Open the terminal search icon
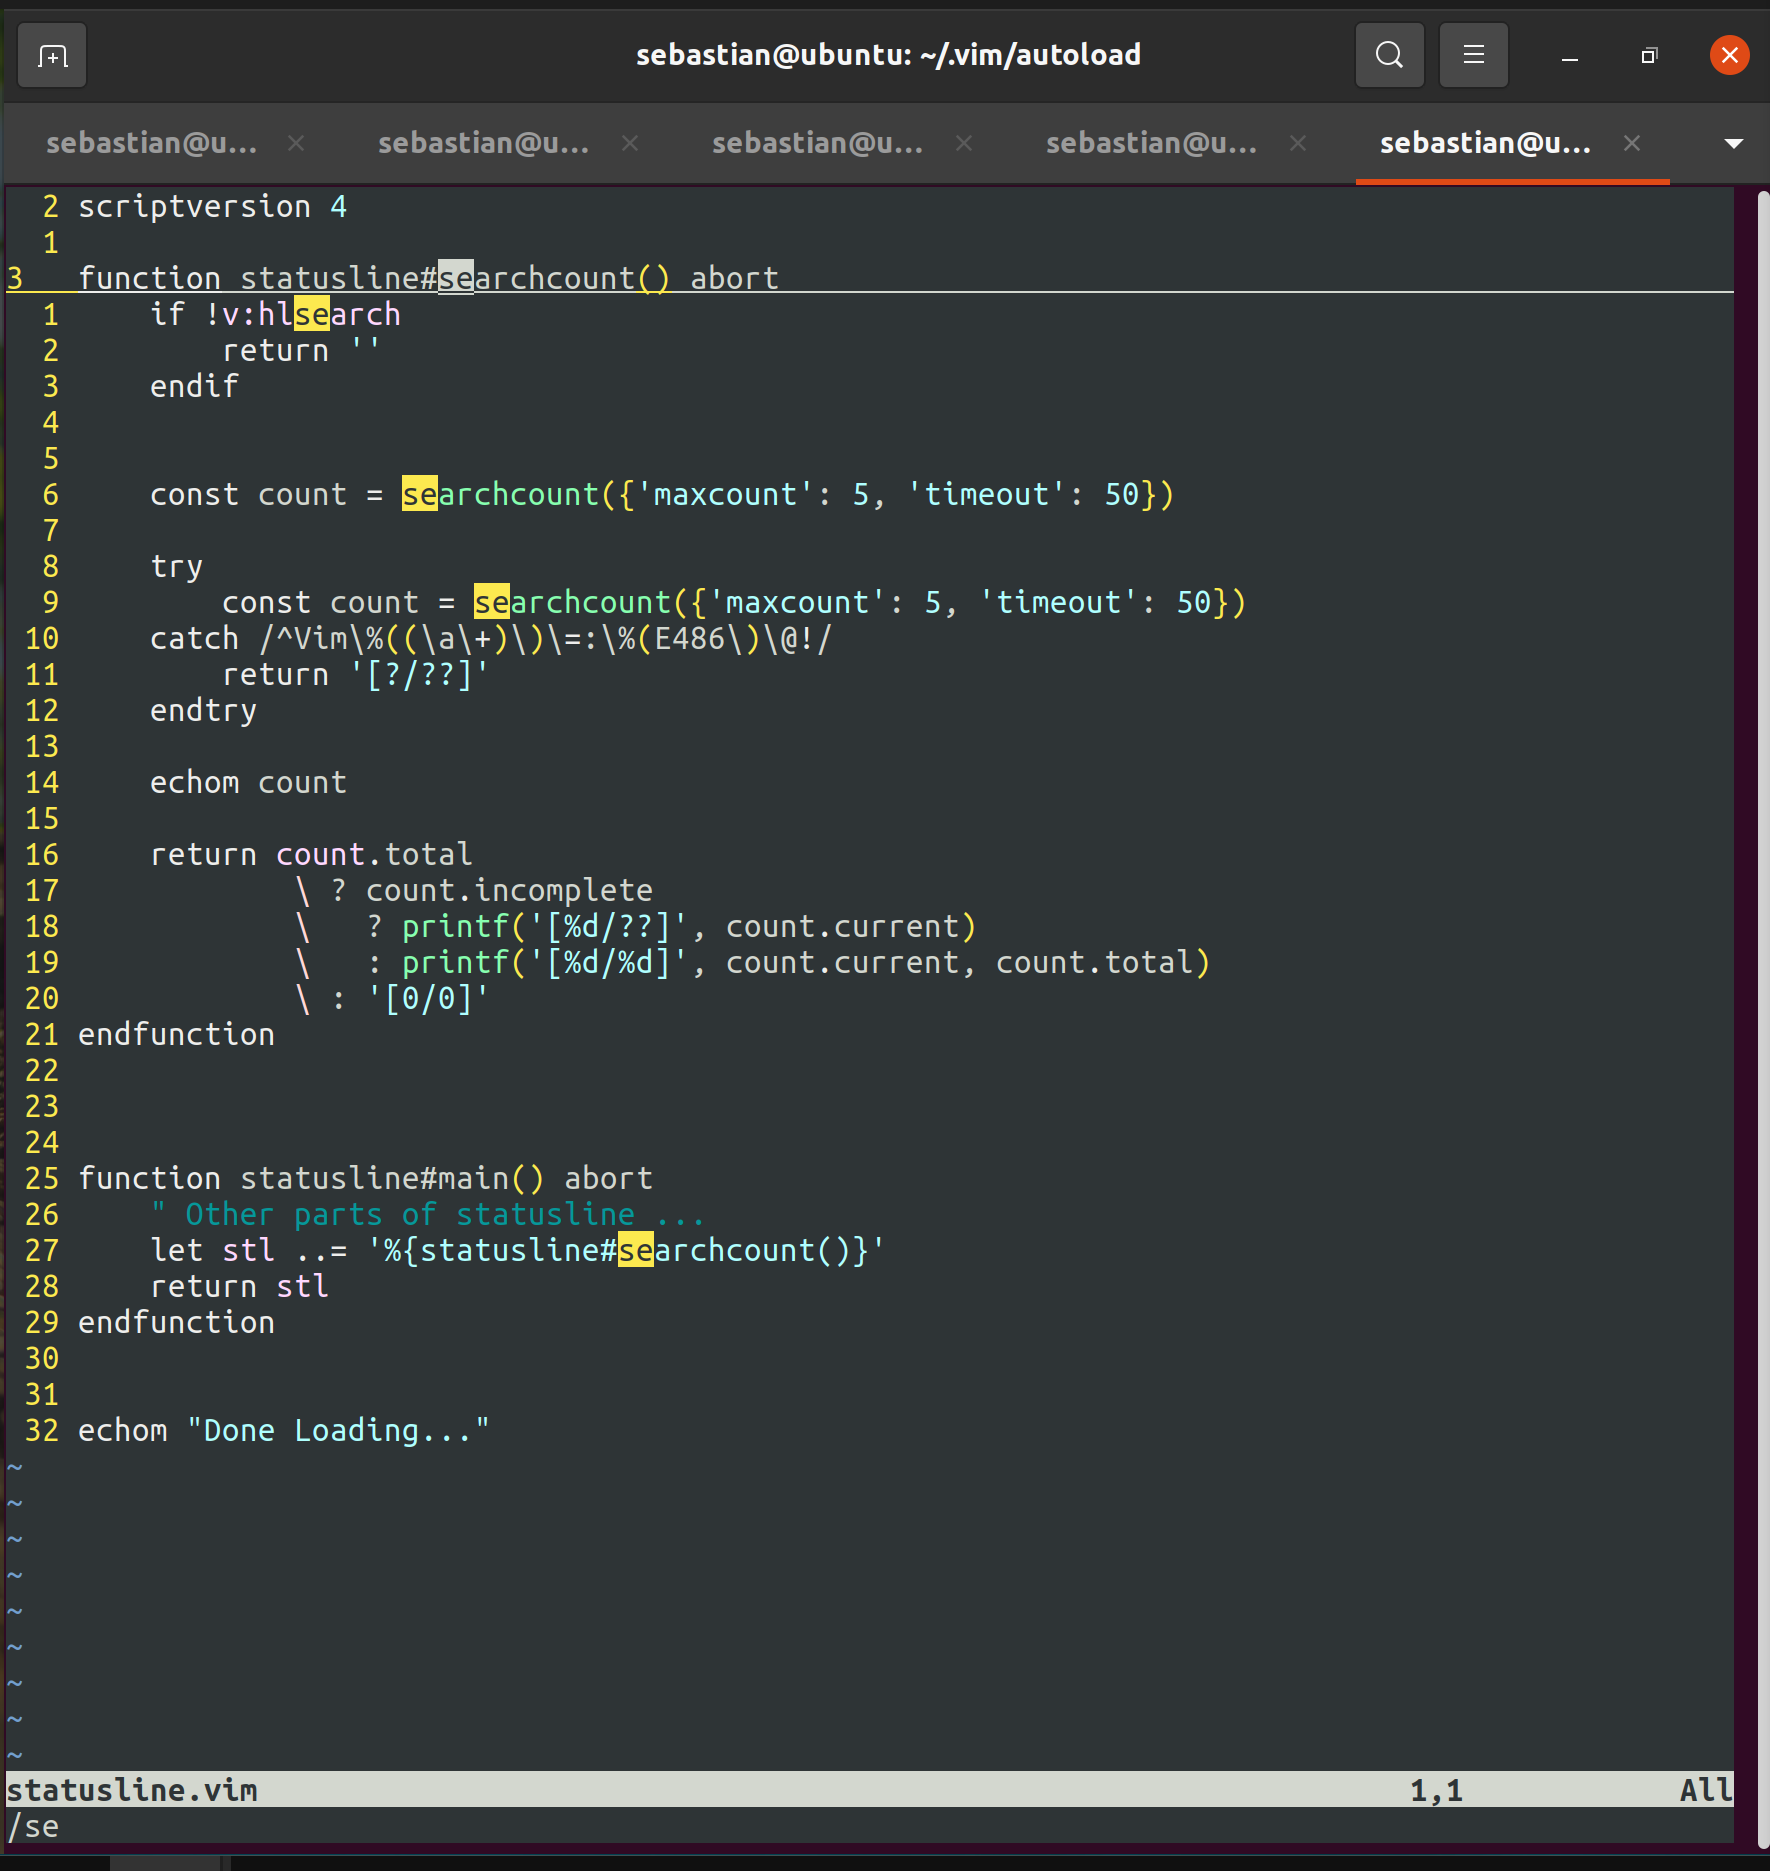The image size is (1770, 1871). tap(1389, 55)
